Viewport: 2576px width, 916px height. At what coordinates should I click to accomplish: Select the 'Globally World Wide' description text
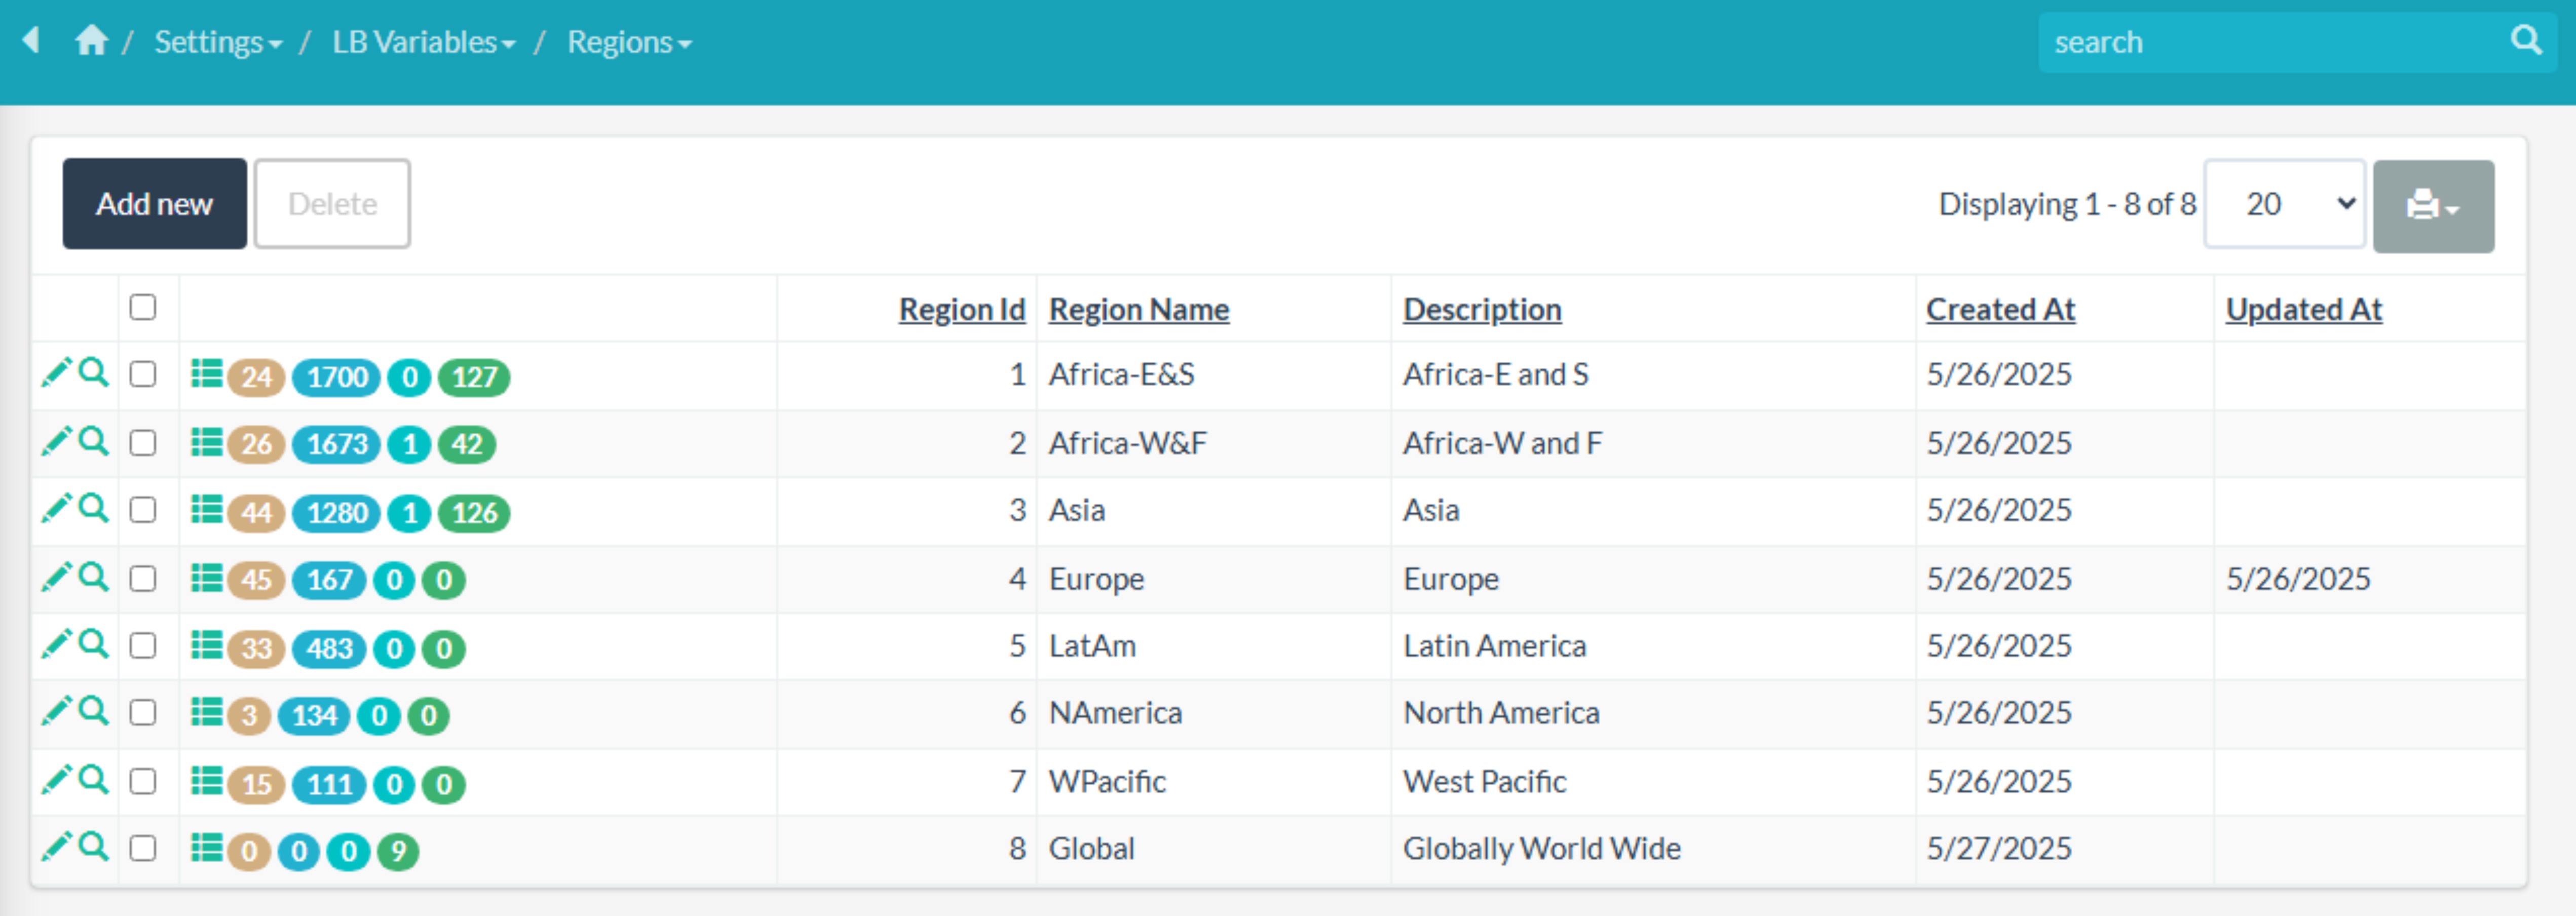click(x=1541, y=849)
